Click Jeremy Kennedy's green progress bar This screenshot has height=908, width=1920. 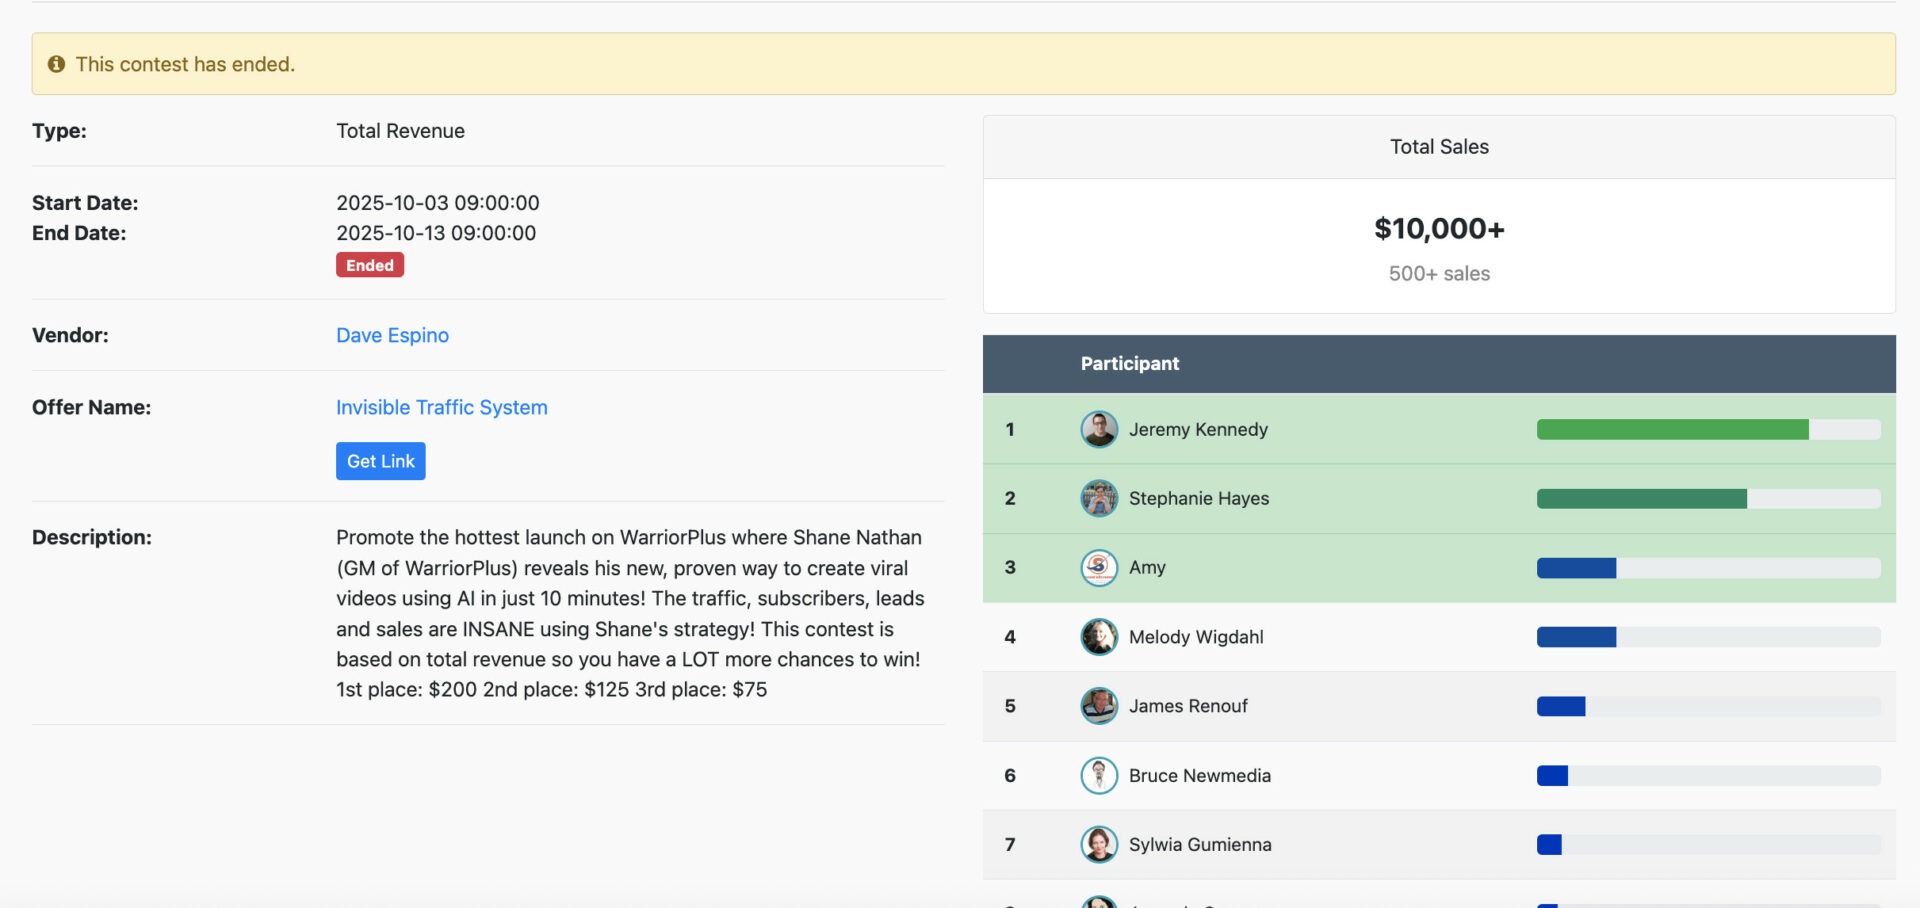click(x=1671, y=430)
